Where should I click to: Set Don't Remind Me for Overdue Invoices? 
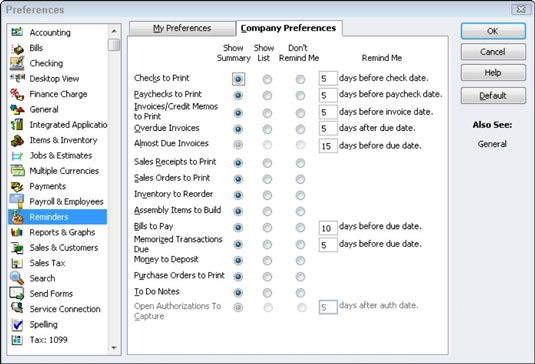point(300,129)
